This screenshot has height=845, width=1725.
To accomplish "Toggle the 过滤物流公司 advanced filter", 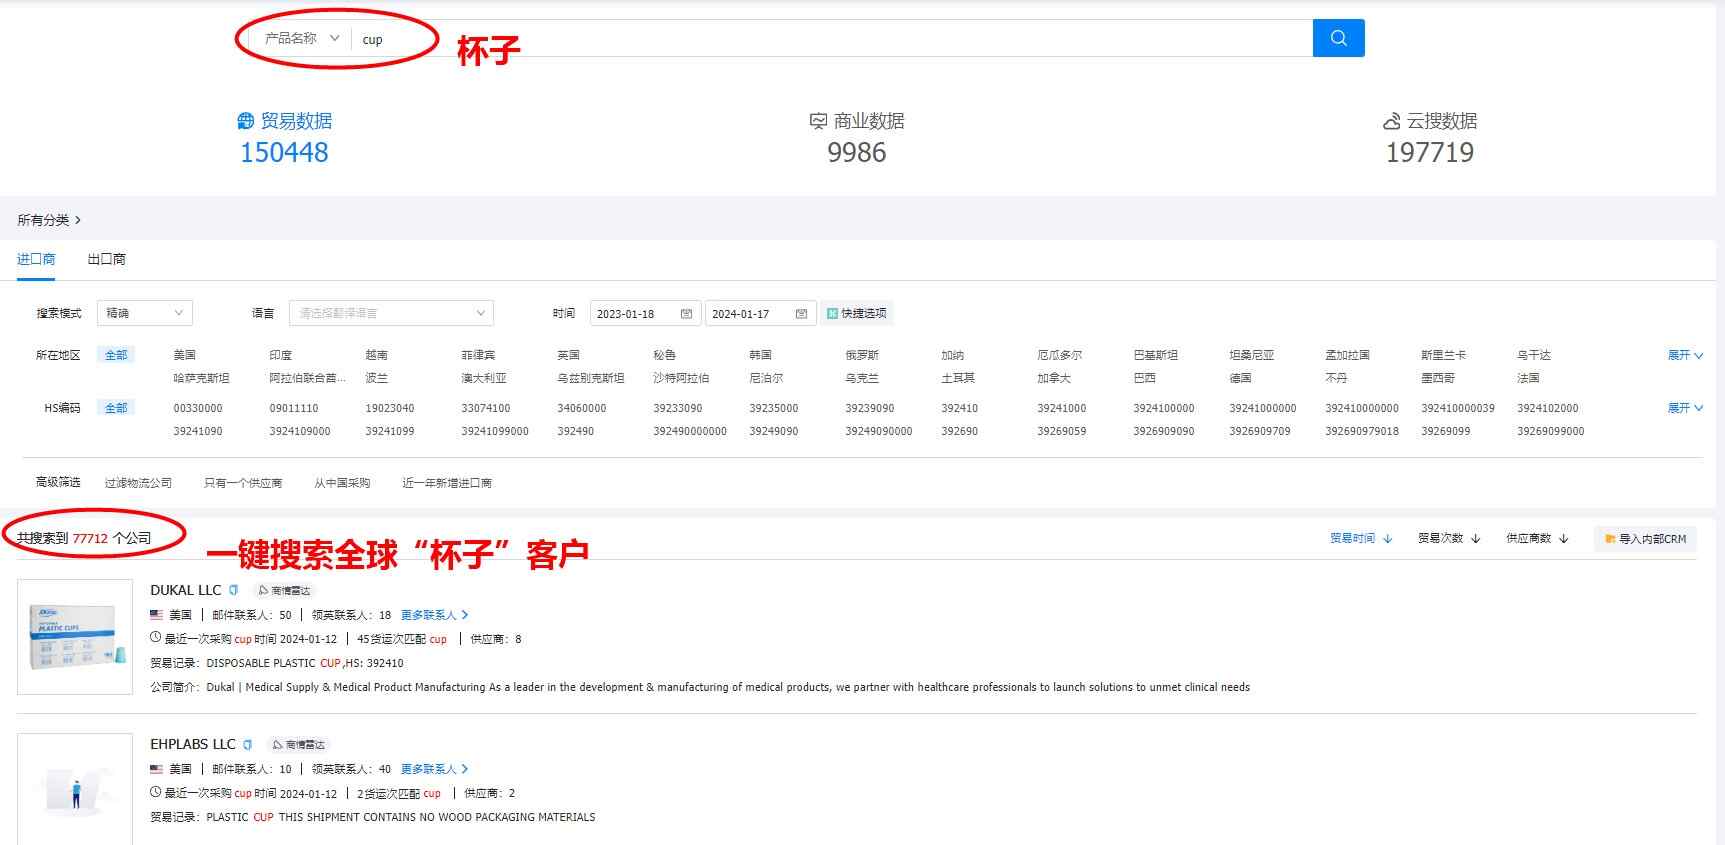I will point(138,483).
